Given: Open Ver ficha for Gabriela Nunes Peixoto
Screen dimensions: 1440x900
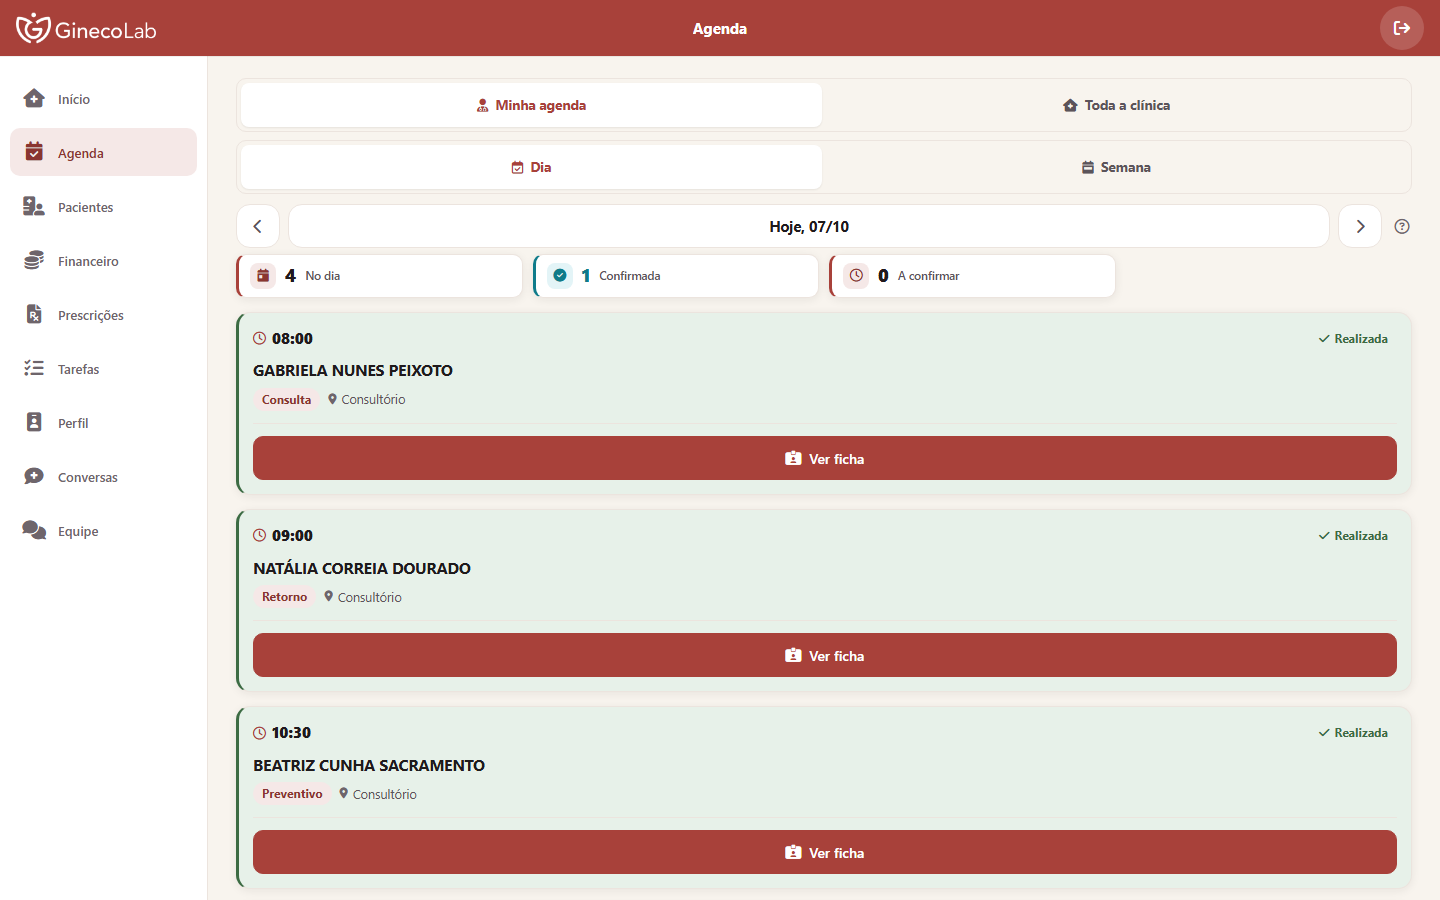Looking at the screenshot, I should coord(825,458).
